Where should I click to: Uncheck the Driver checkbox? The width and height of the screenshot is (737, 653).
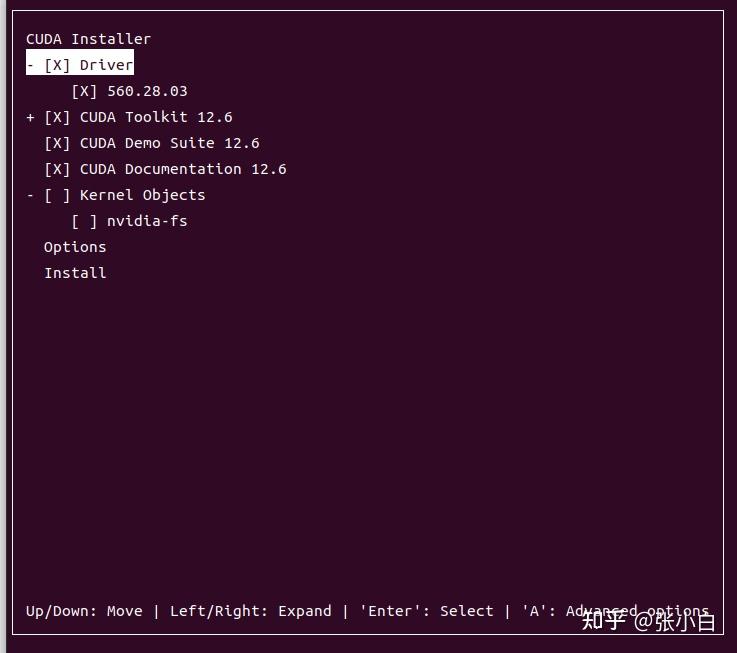tap(57, 65)
